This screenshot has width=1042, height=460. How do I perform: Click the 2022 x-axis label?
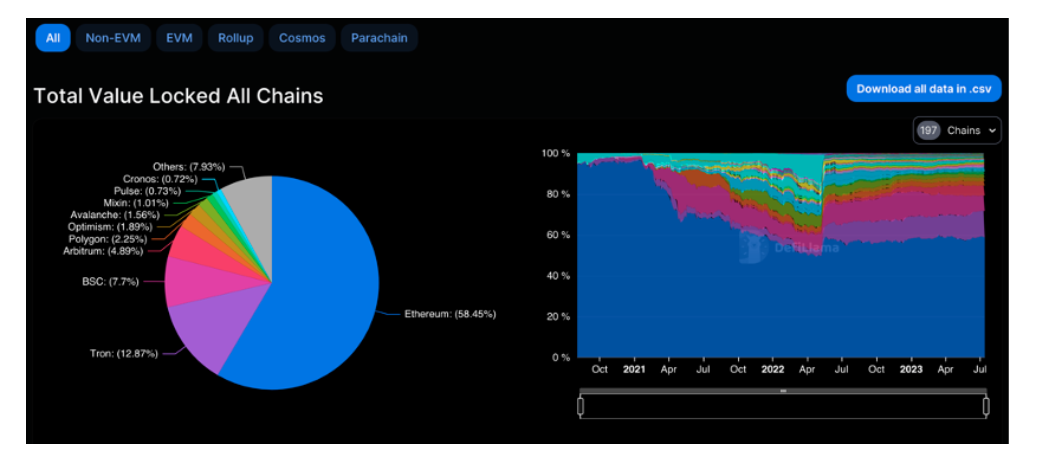click(773, 370)
